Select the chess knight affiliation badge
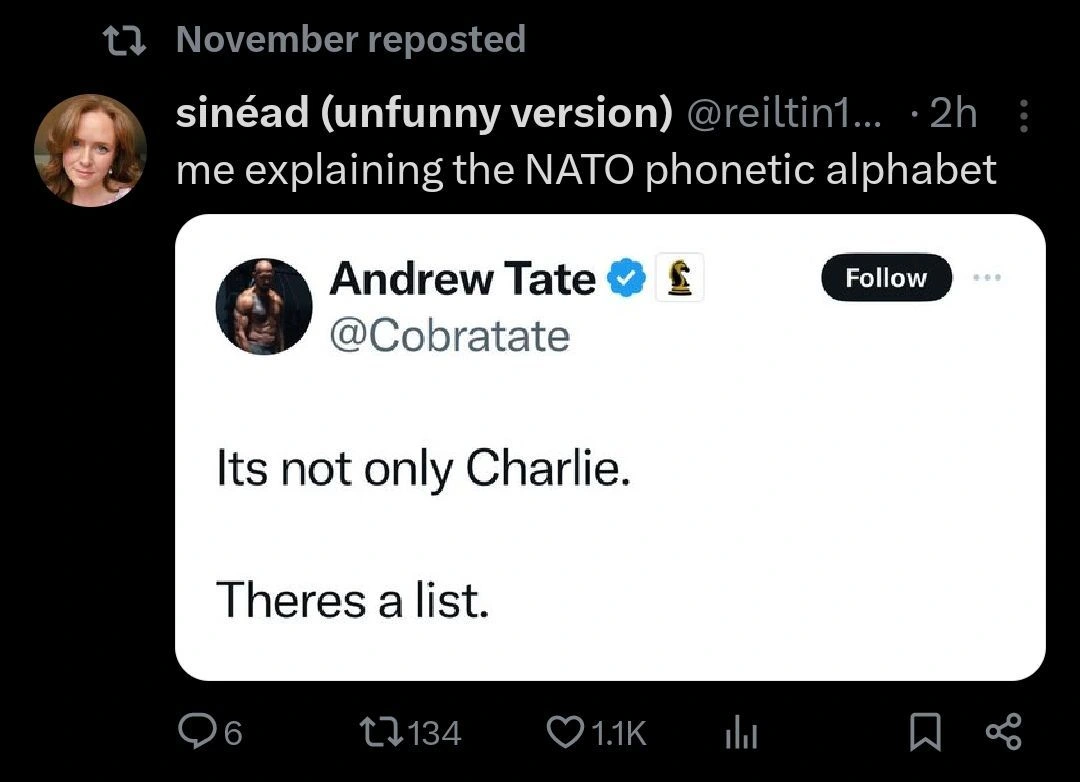Screen dimensions: 1080x782 (678, 278)
